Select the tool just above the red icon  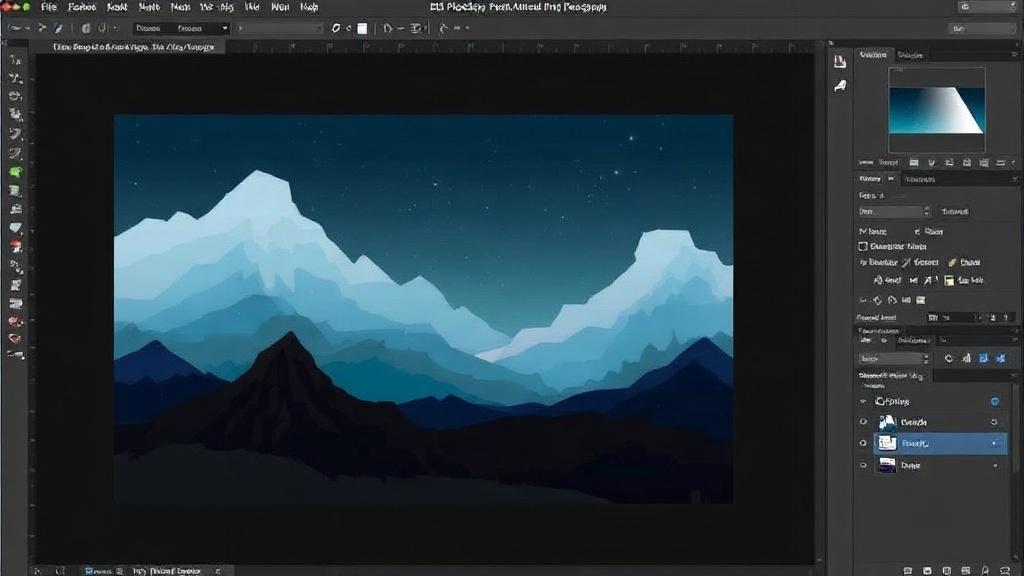(x=16, y=228)
